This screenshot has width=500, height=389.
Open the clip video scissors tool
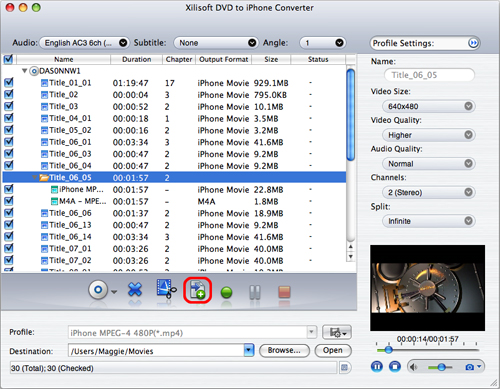point(166,289)
